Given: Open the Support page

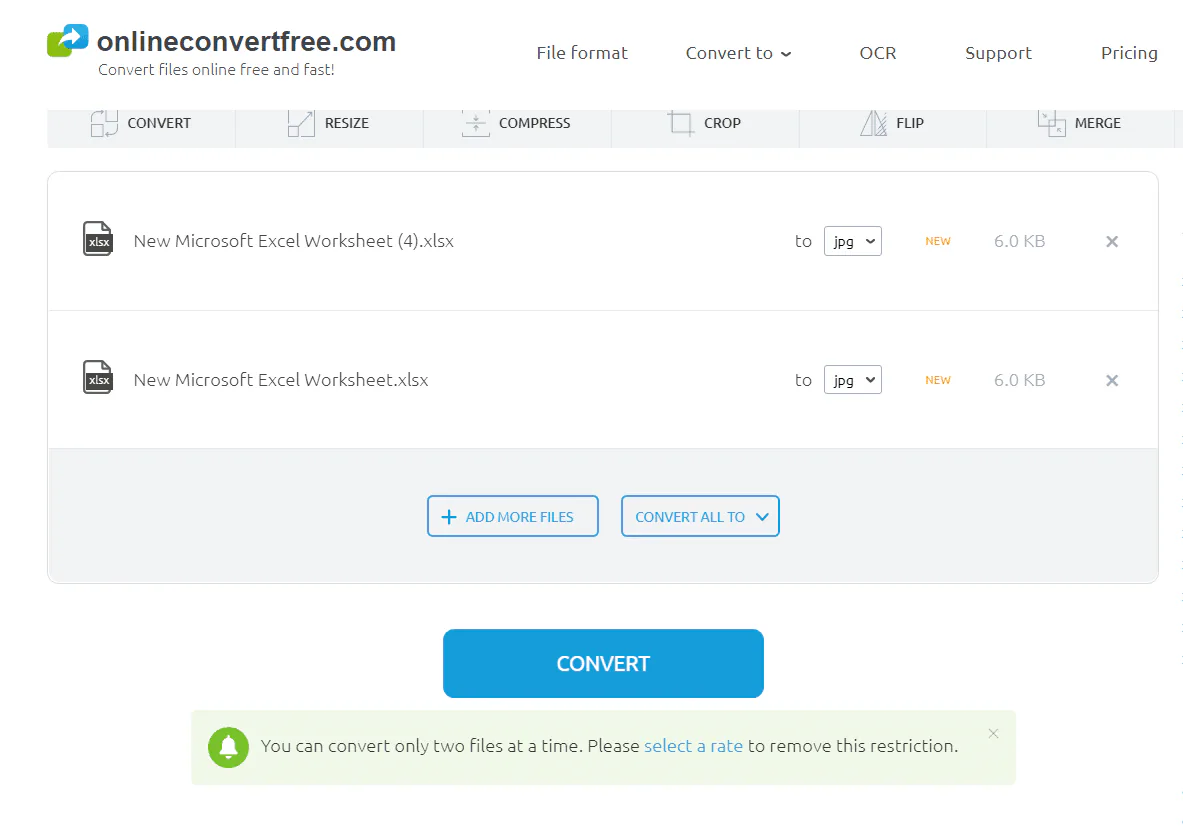Looking at the screenshot, I should tap(998, 54).
